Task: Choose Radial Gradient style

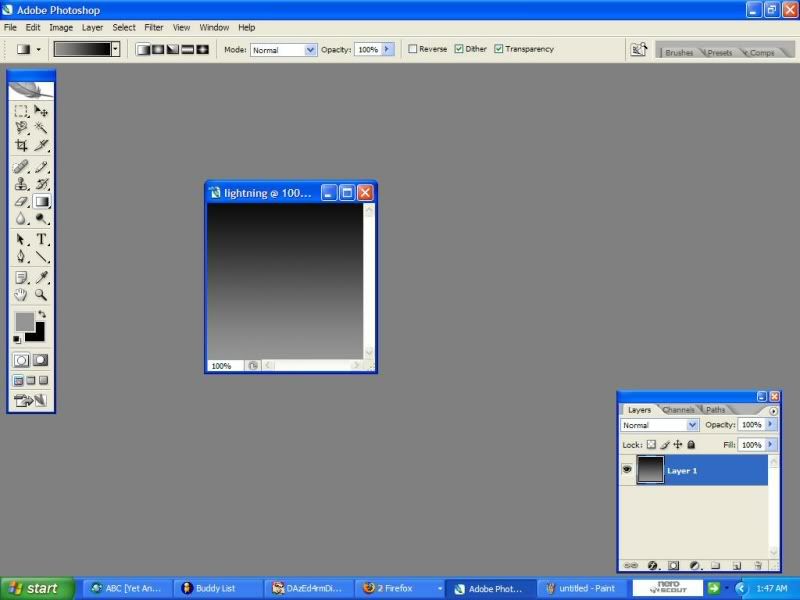Action: pos(158,49)
